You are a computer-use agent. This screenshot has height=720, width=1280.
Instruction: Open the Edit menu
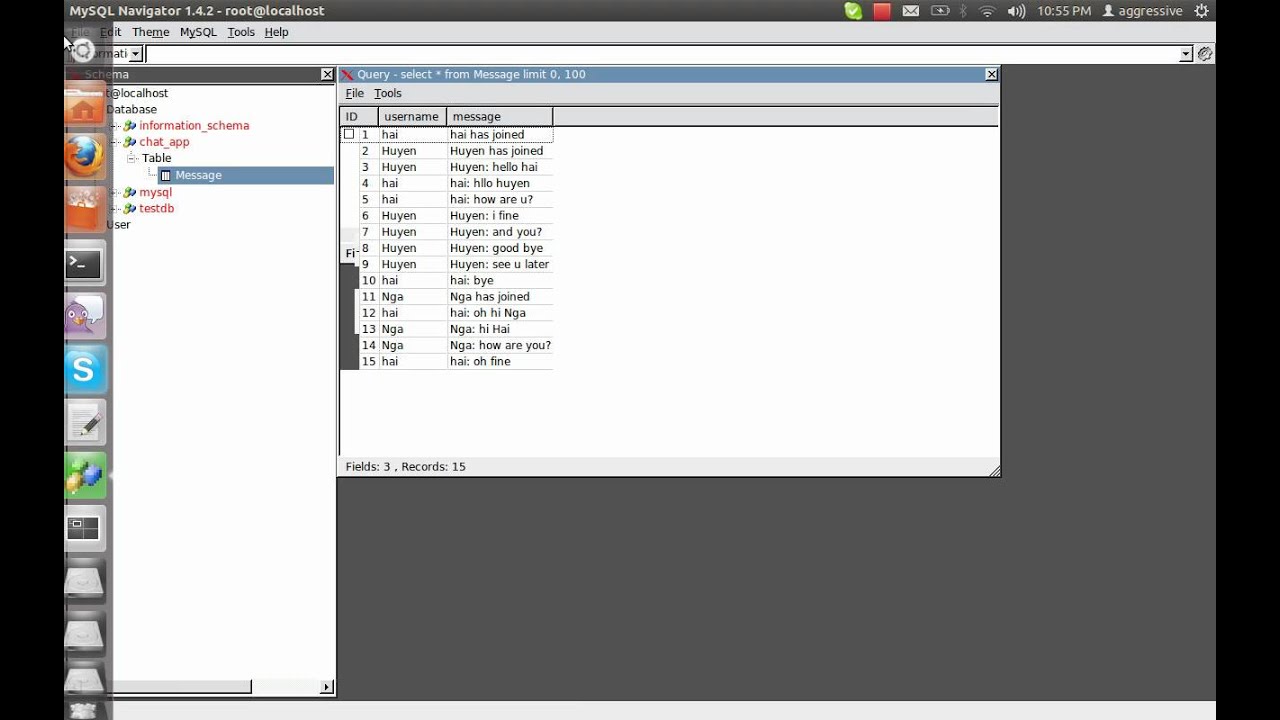[x=110, y=32]
